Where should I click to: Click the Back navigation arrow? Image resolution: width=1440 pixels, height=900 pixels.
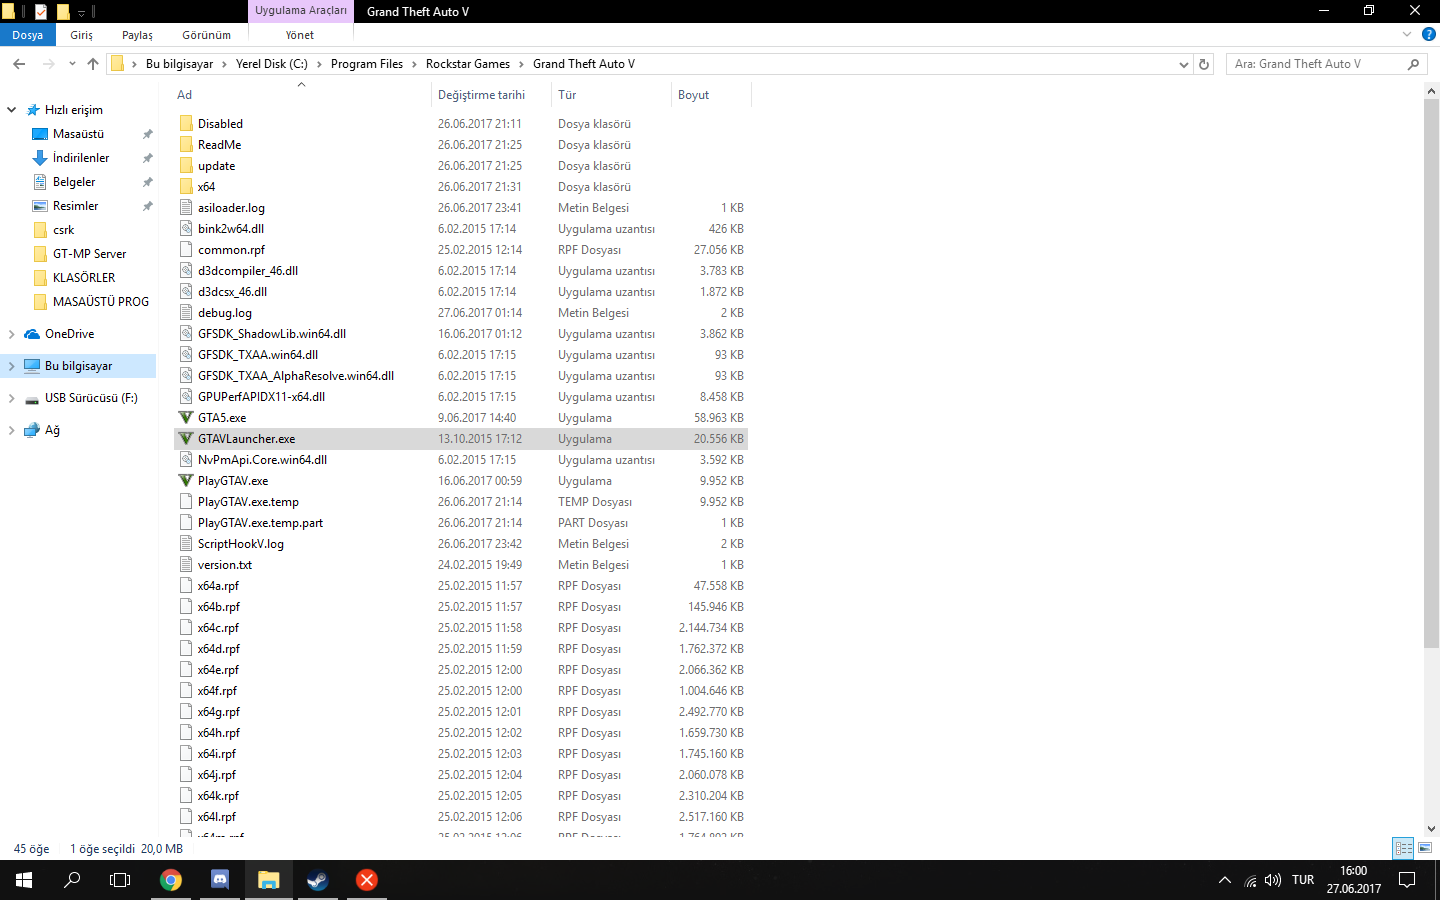19,64
